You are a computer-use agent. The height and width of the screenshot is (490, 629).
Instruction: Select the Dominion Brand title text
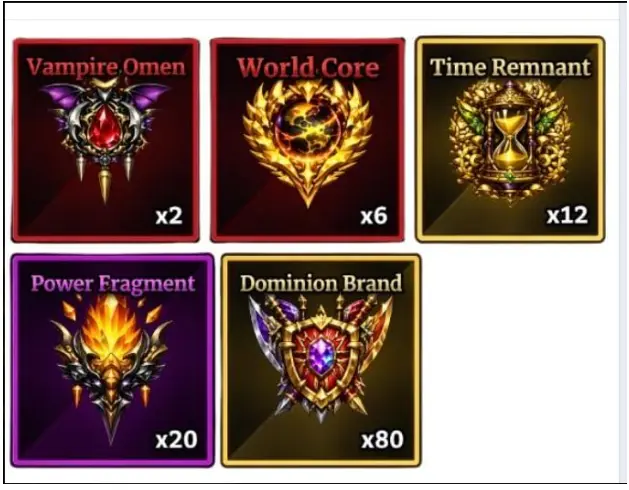click(321, 283)
